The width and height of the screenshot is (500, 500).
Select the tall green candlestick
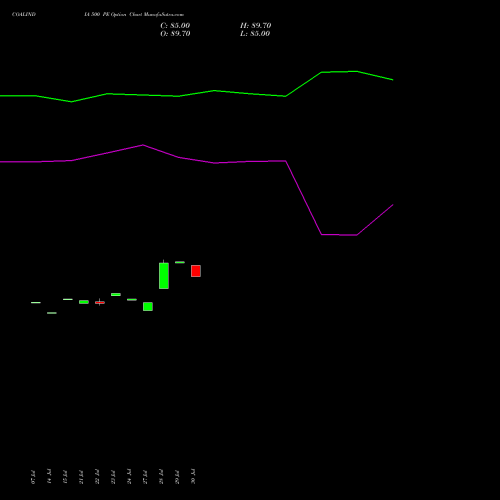164,275
